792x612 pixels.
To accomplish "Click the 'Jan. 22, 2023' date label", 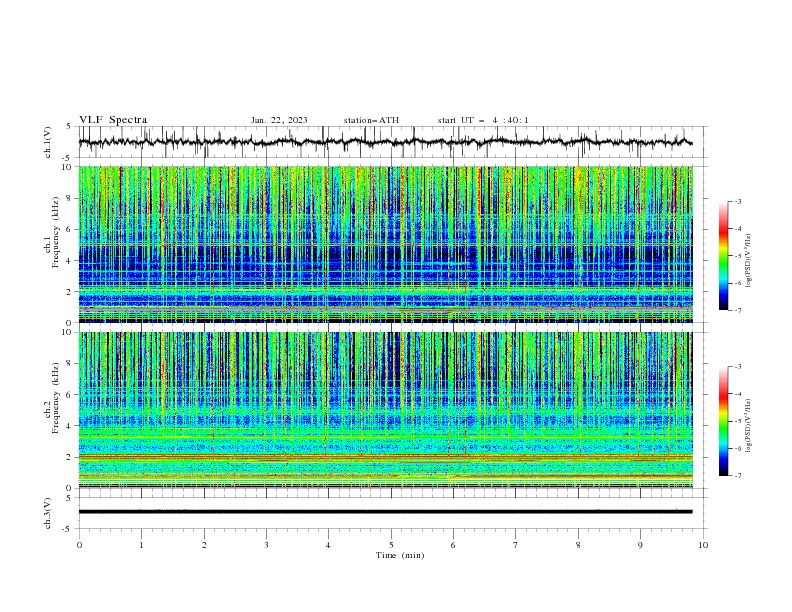I will click(x=279, y=120).
